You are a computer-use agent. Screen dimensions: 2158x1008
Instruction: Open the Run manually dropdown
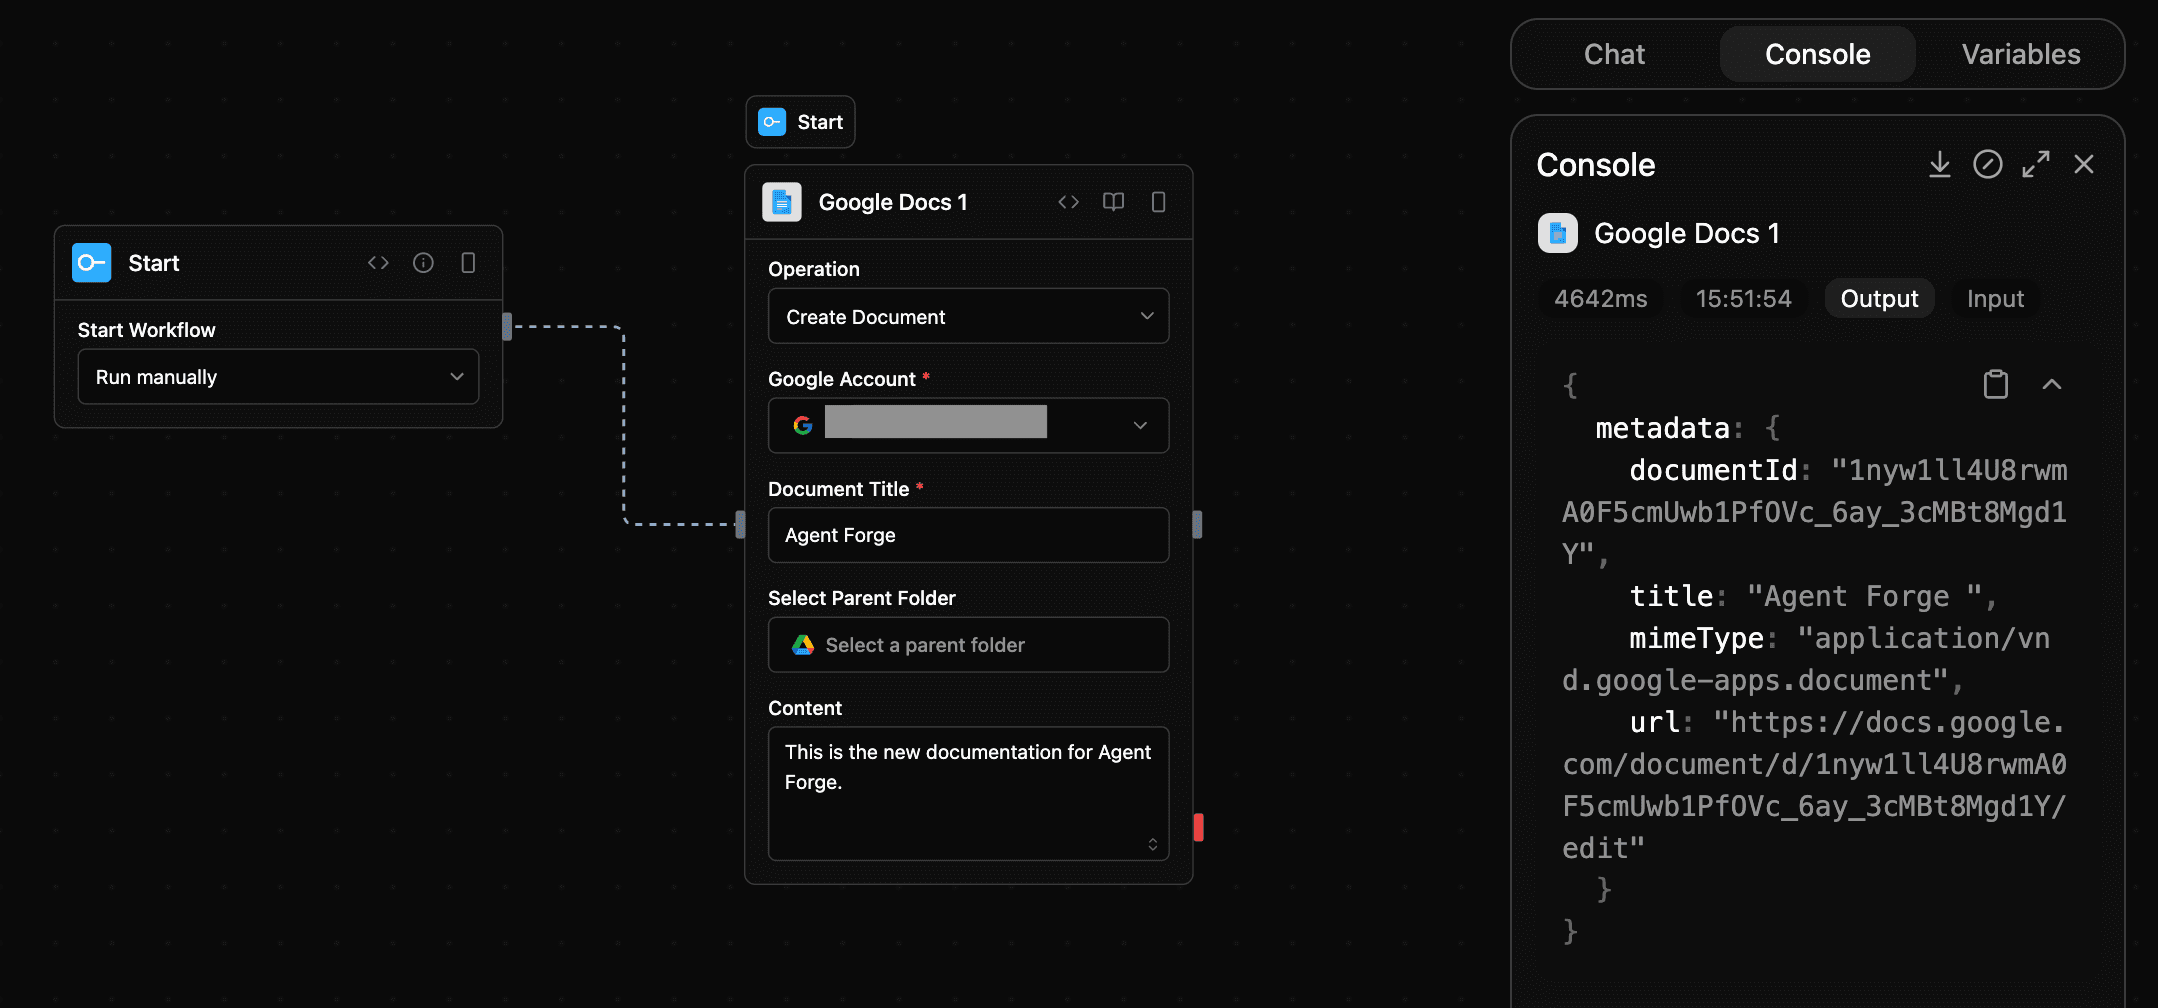click(x=278, y=377)
